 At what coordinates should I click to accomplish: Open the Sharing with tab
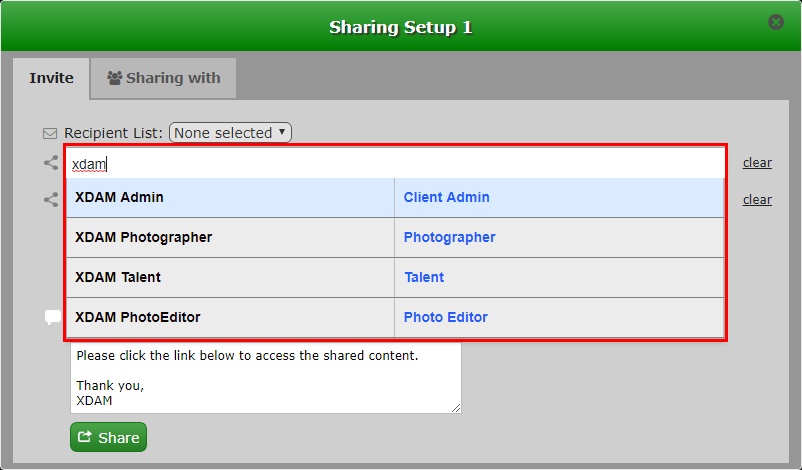163,78
